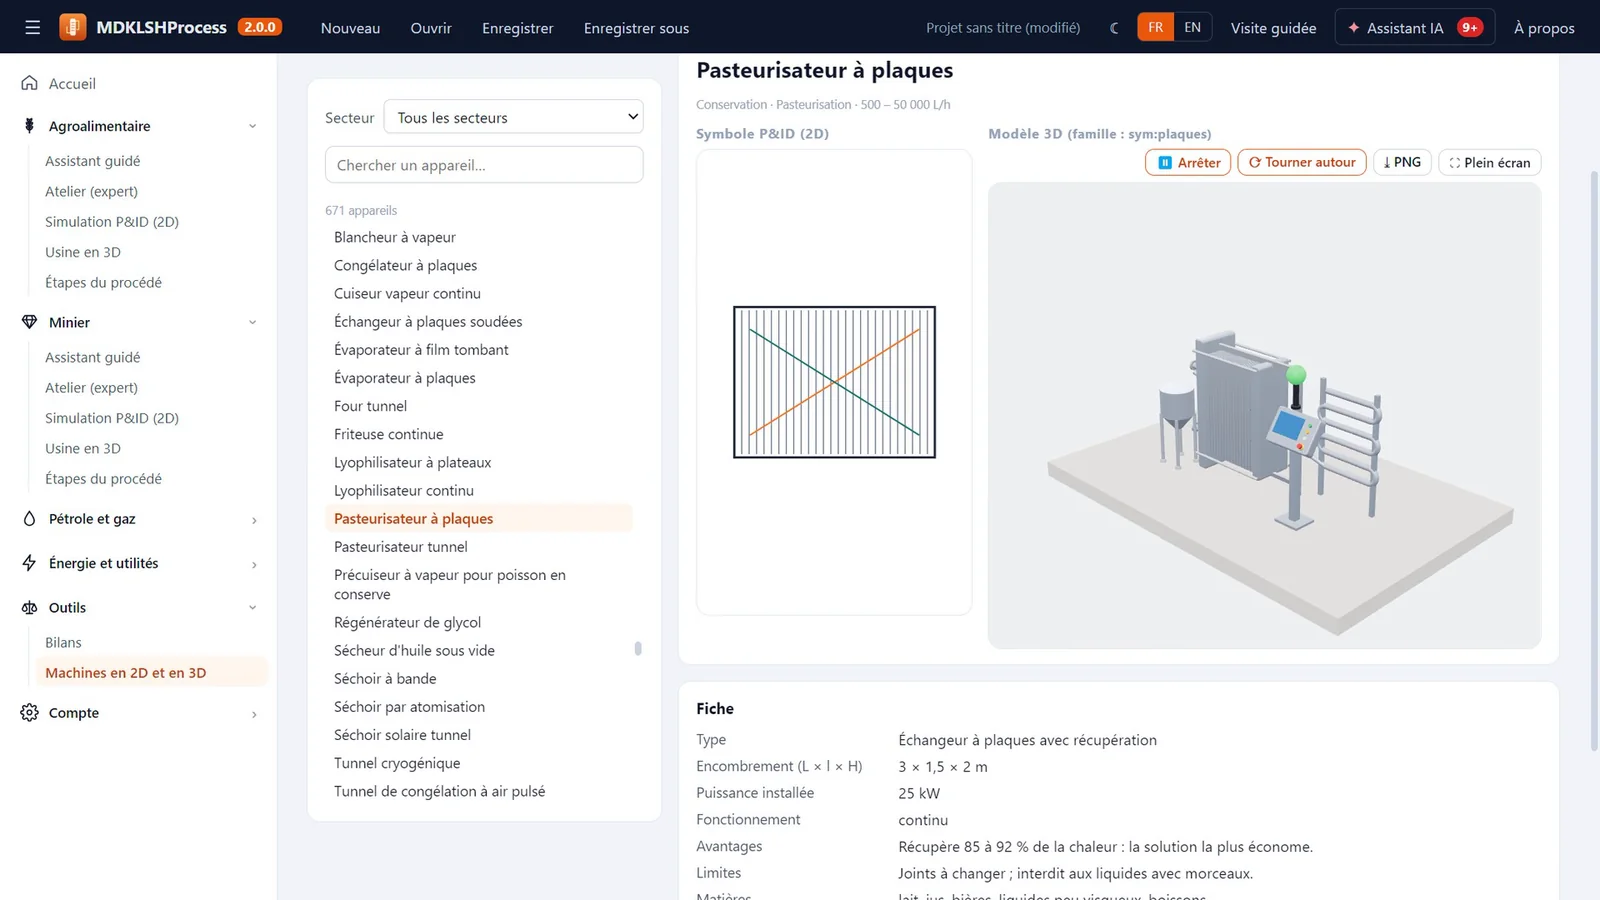Click the Accueil home icon

tap(30, 83)
